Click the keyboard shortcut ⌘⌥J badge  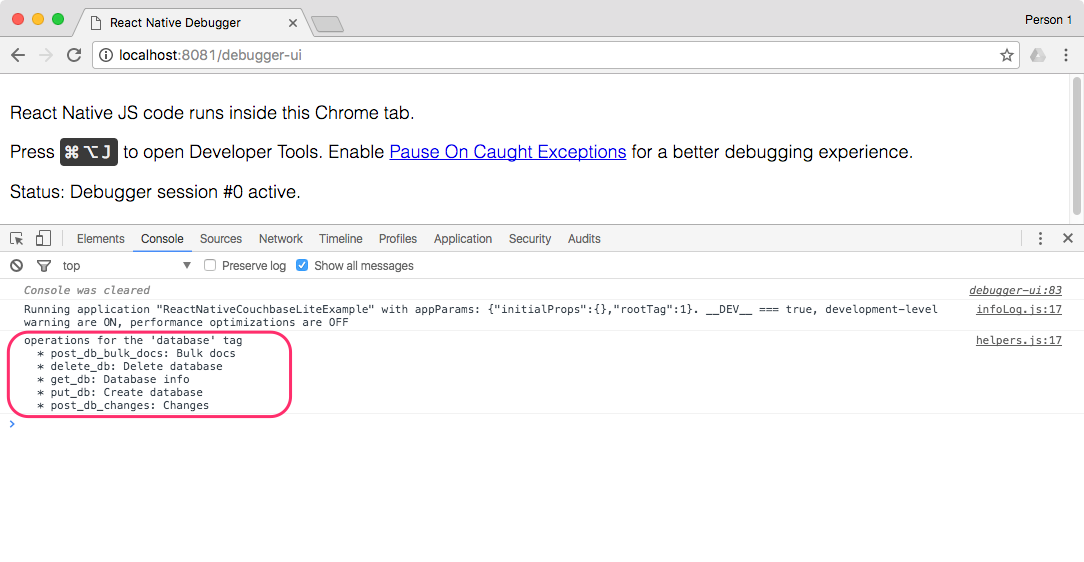(89, 152)
